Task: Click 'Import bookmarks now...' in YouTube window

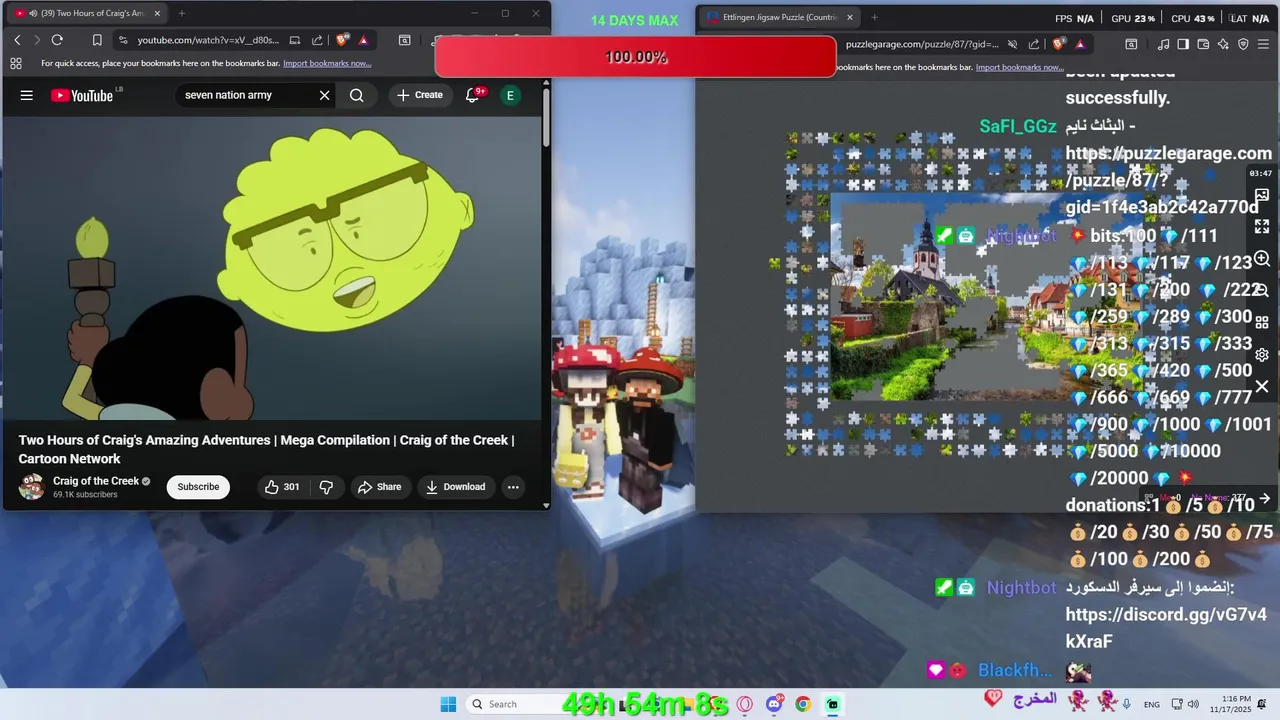Action: click(327, 63)
